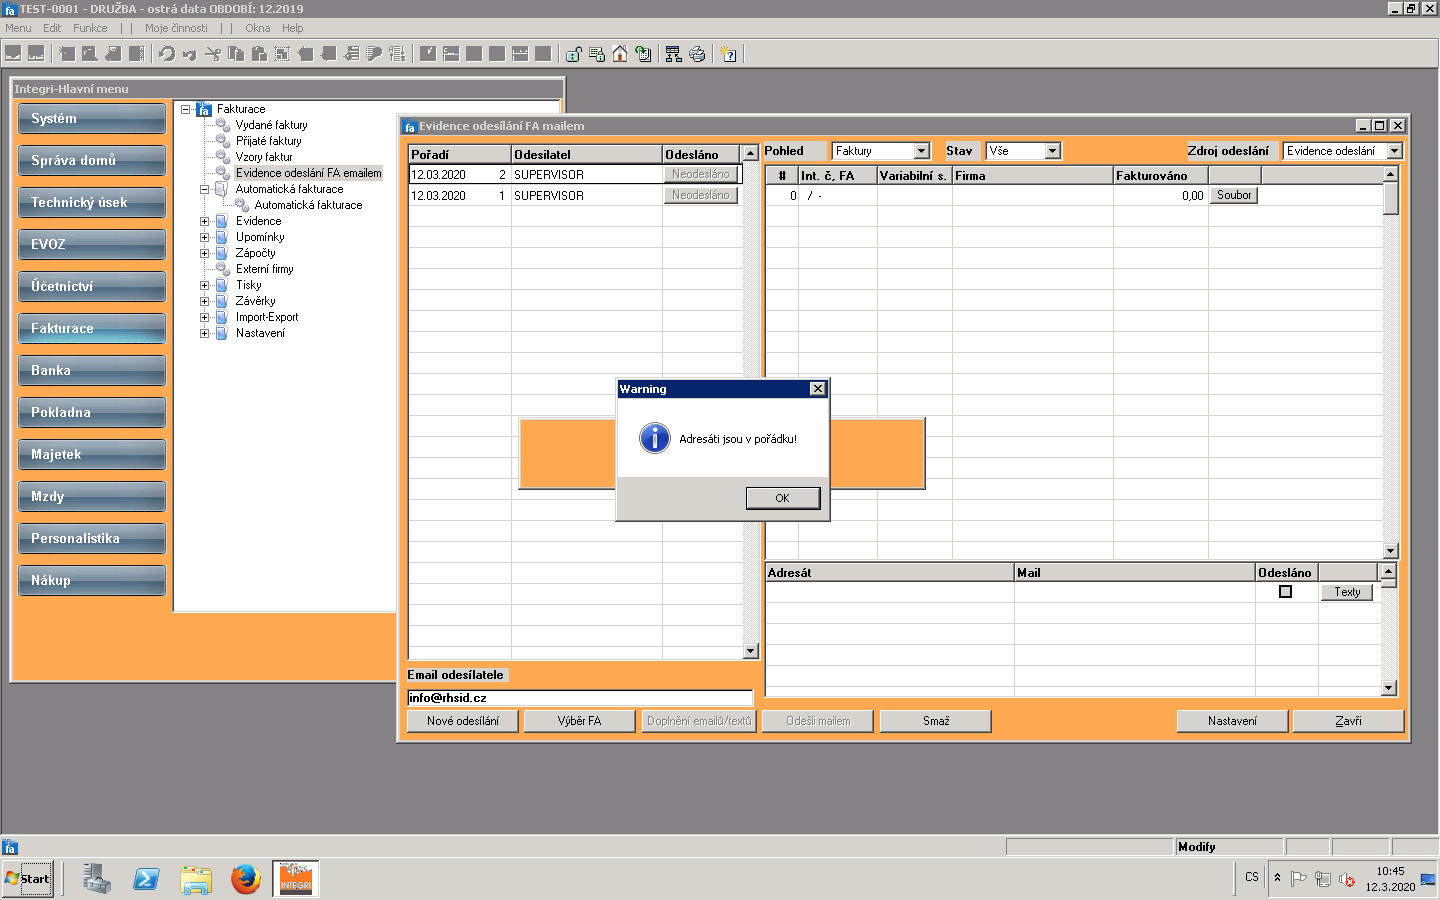Image resolution: width=1440 pixels, height=900 pixels.
Task: Open the Účetnictví module in main menu
Action: pyautogui.click(x=92, y=286)
